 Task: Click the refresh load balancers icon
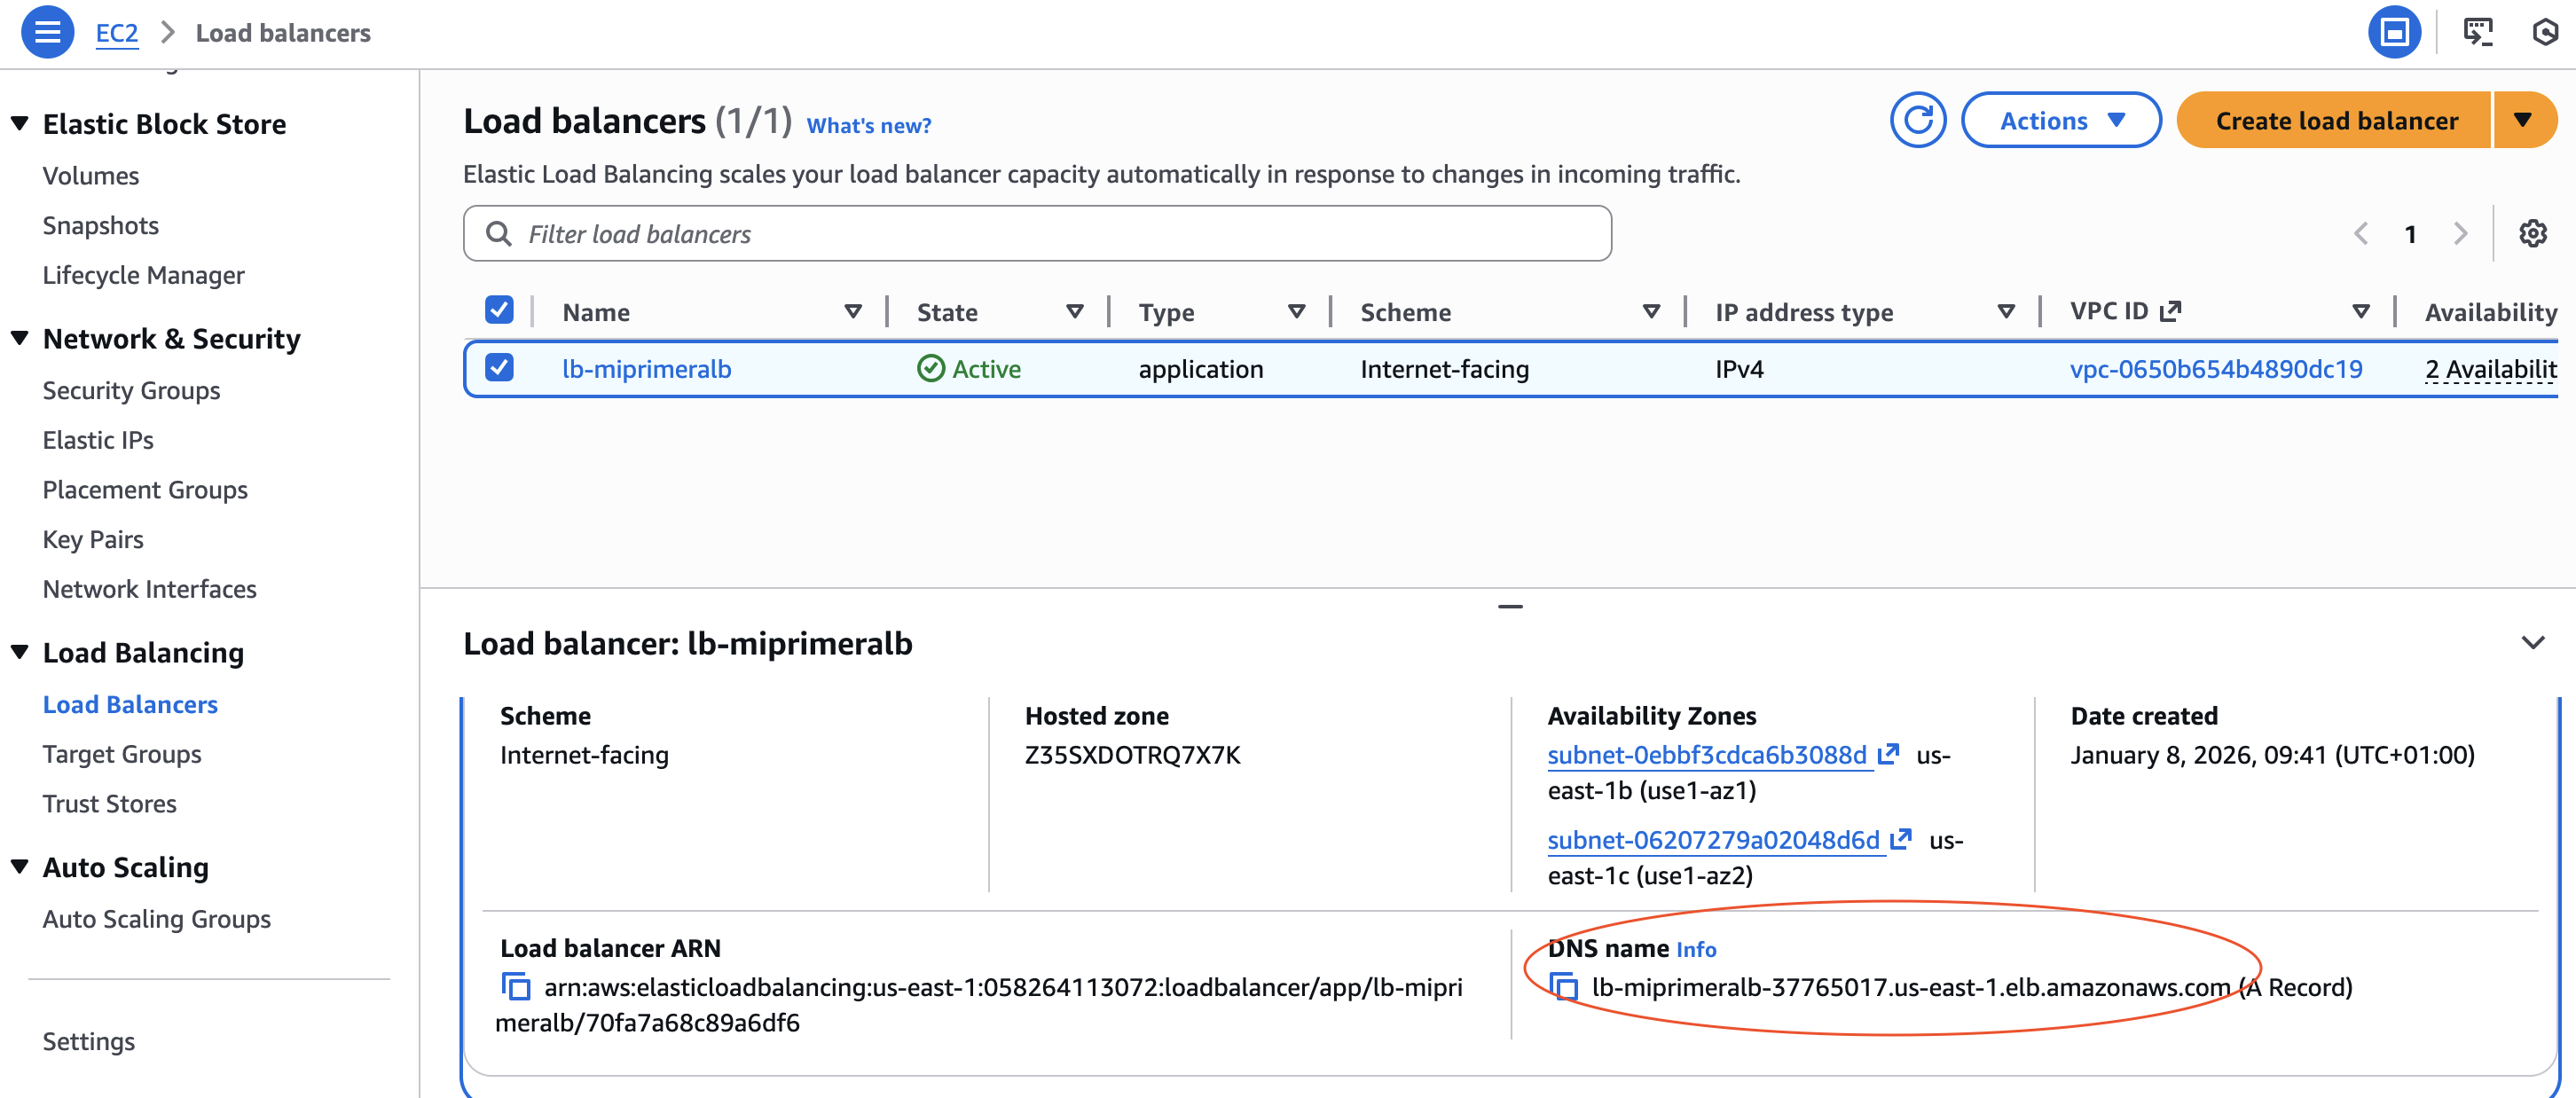pos(1917,121)
